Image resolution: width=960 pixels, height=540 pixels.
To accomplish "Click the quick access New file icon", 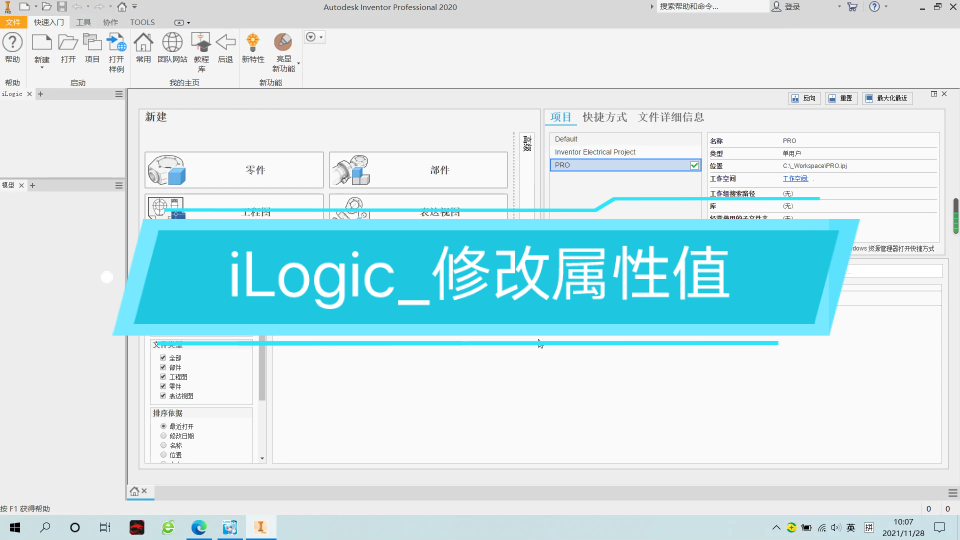I will coord(24,7).
